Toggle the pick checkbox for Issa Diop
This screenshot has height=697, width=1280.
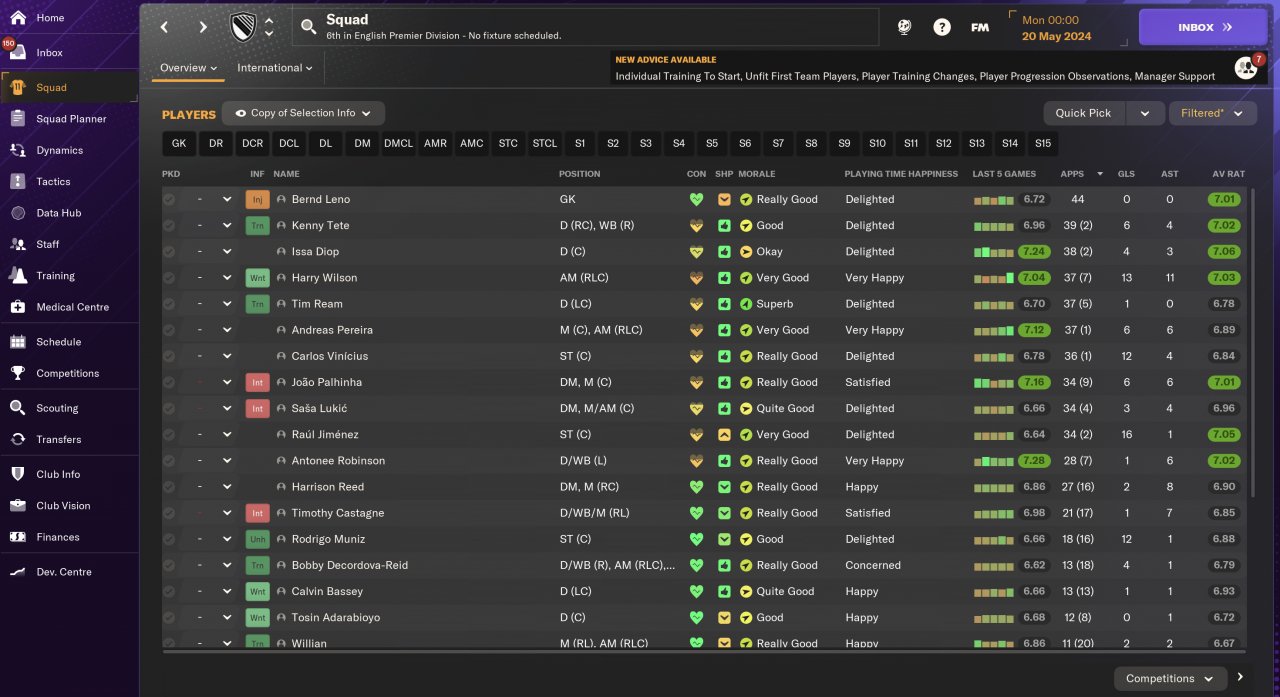pos(169,252)
